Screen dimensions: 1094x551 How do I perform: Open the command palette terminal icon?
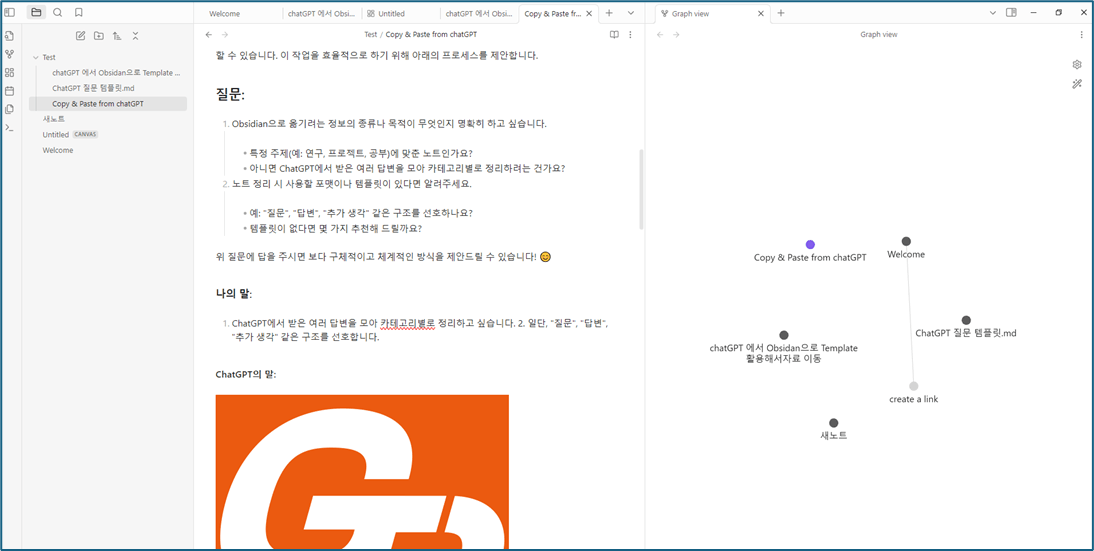tap(10, 128)
